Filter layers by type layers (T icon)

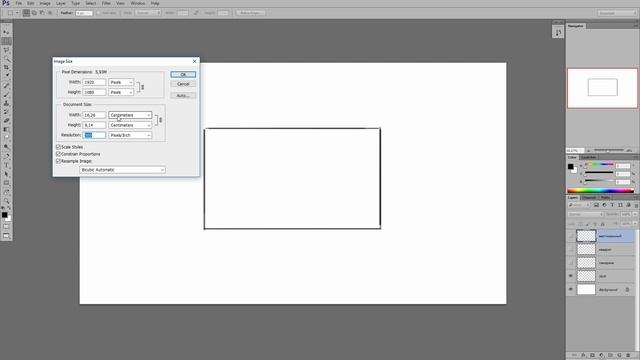[612, 205]
